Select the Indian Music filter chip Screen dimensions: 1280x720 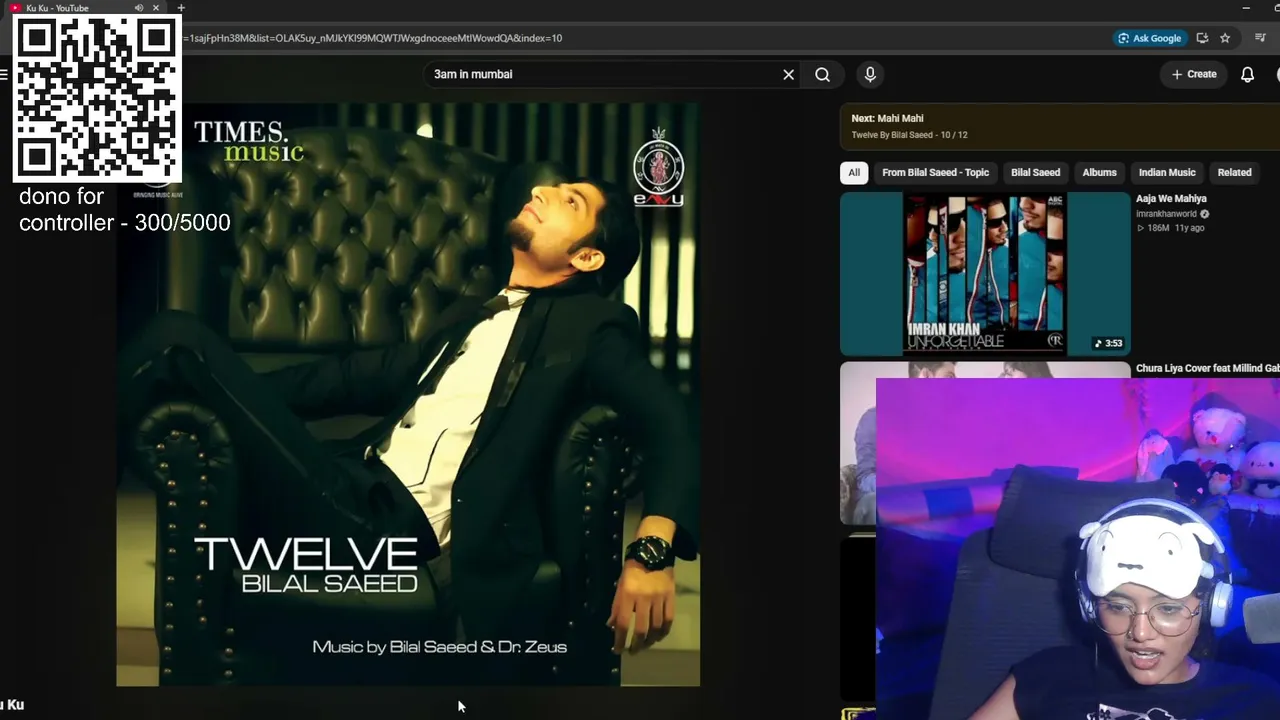click(x=1167, y=172)
